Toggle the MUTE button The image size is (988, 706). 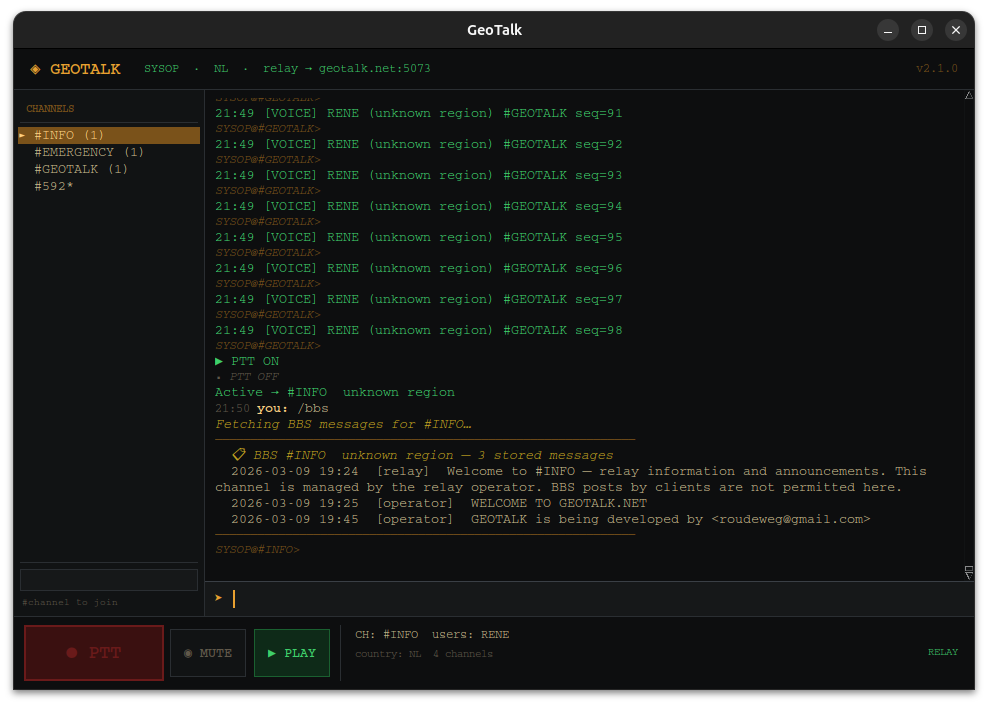[x=208, y=653]
